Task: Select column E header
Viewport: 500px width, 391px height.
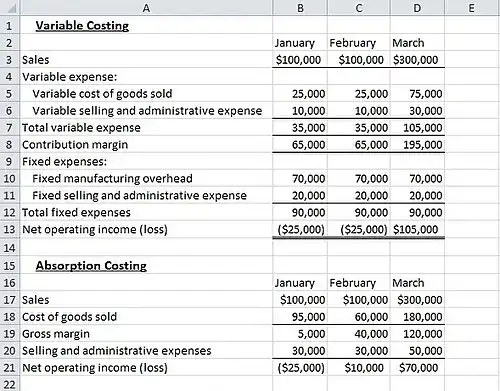Action: [471, 8]
